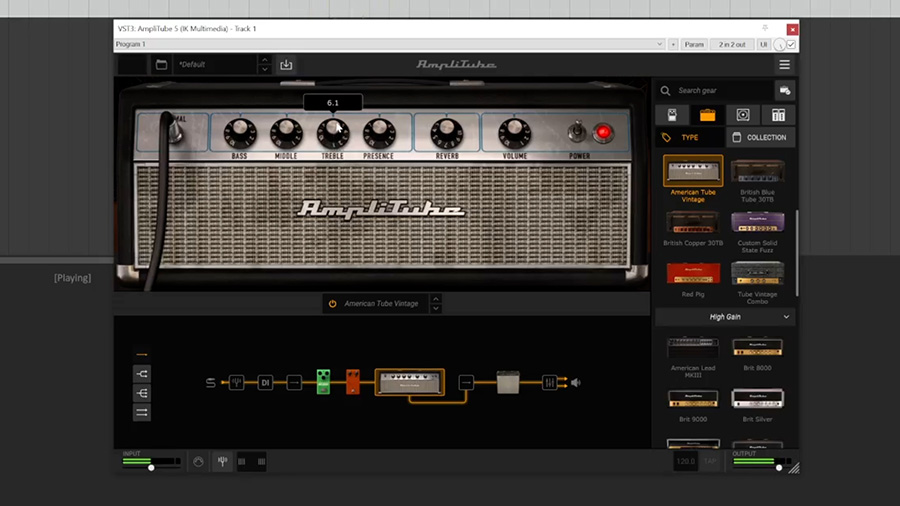Choose the Tube Vintage Combo amp
The image size is (900, 506).
click(757, 273)
